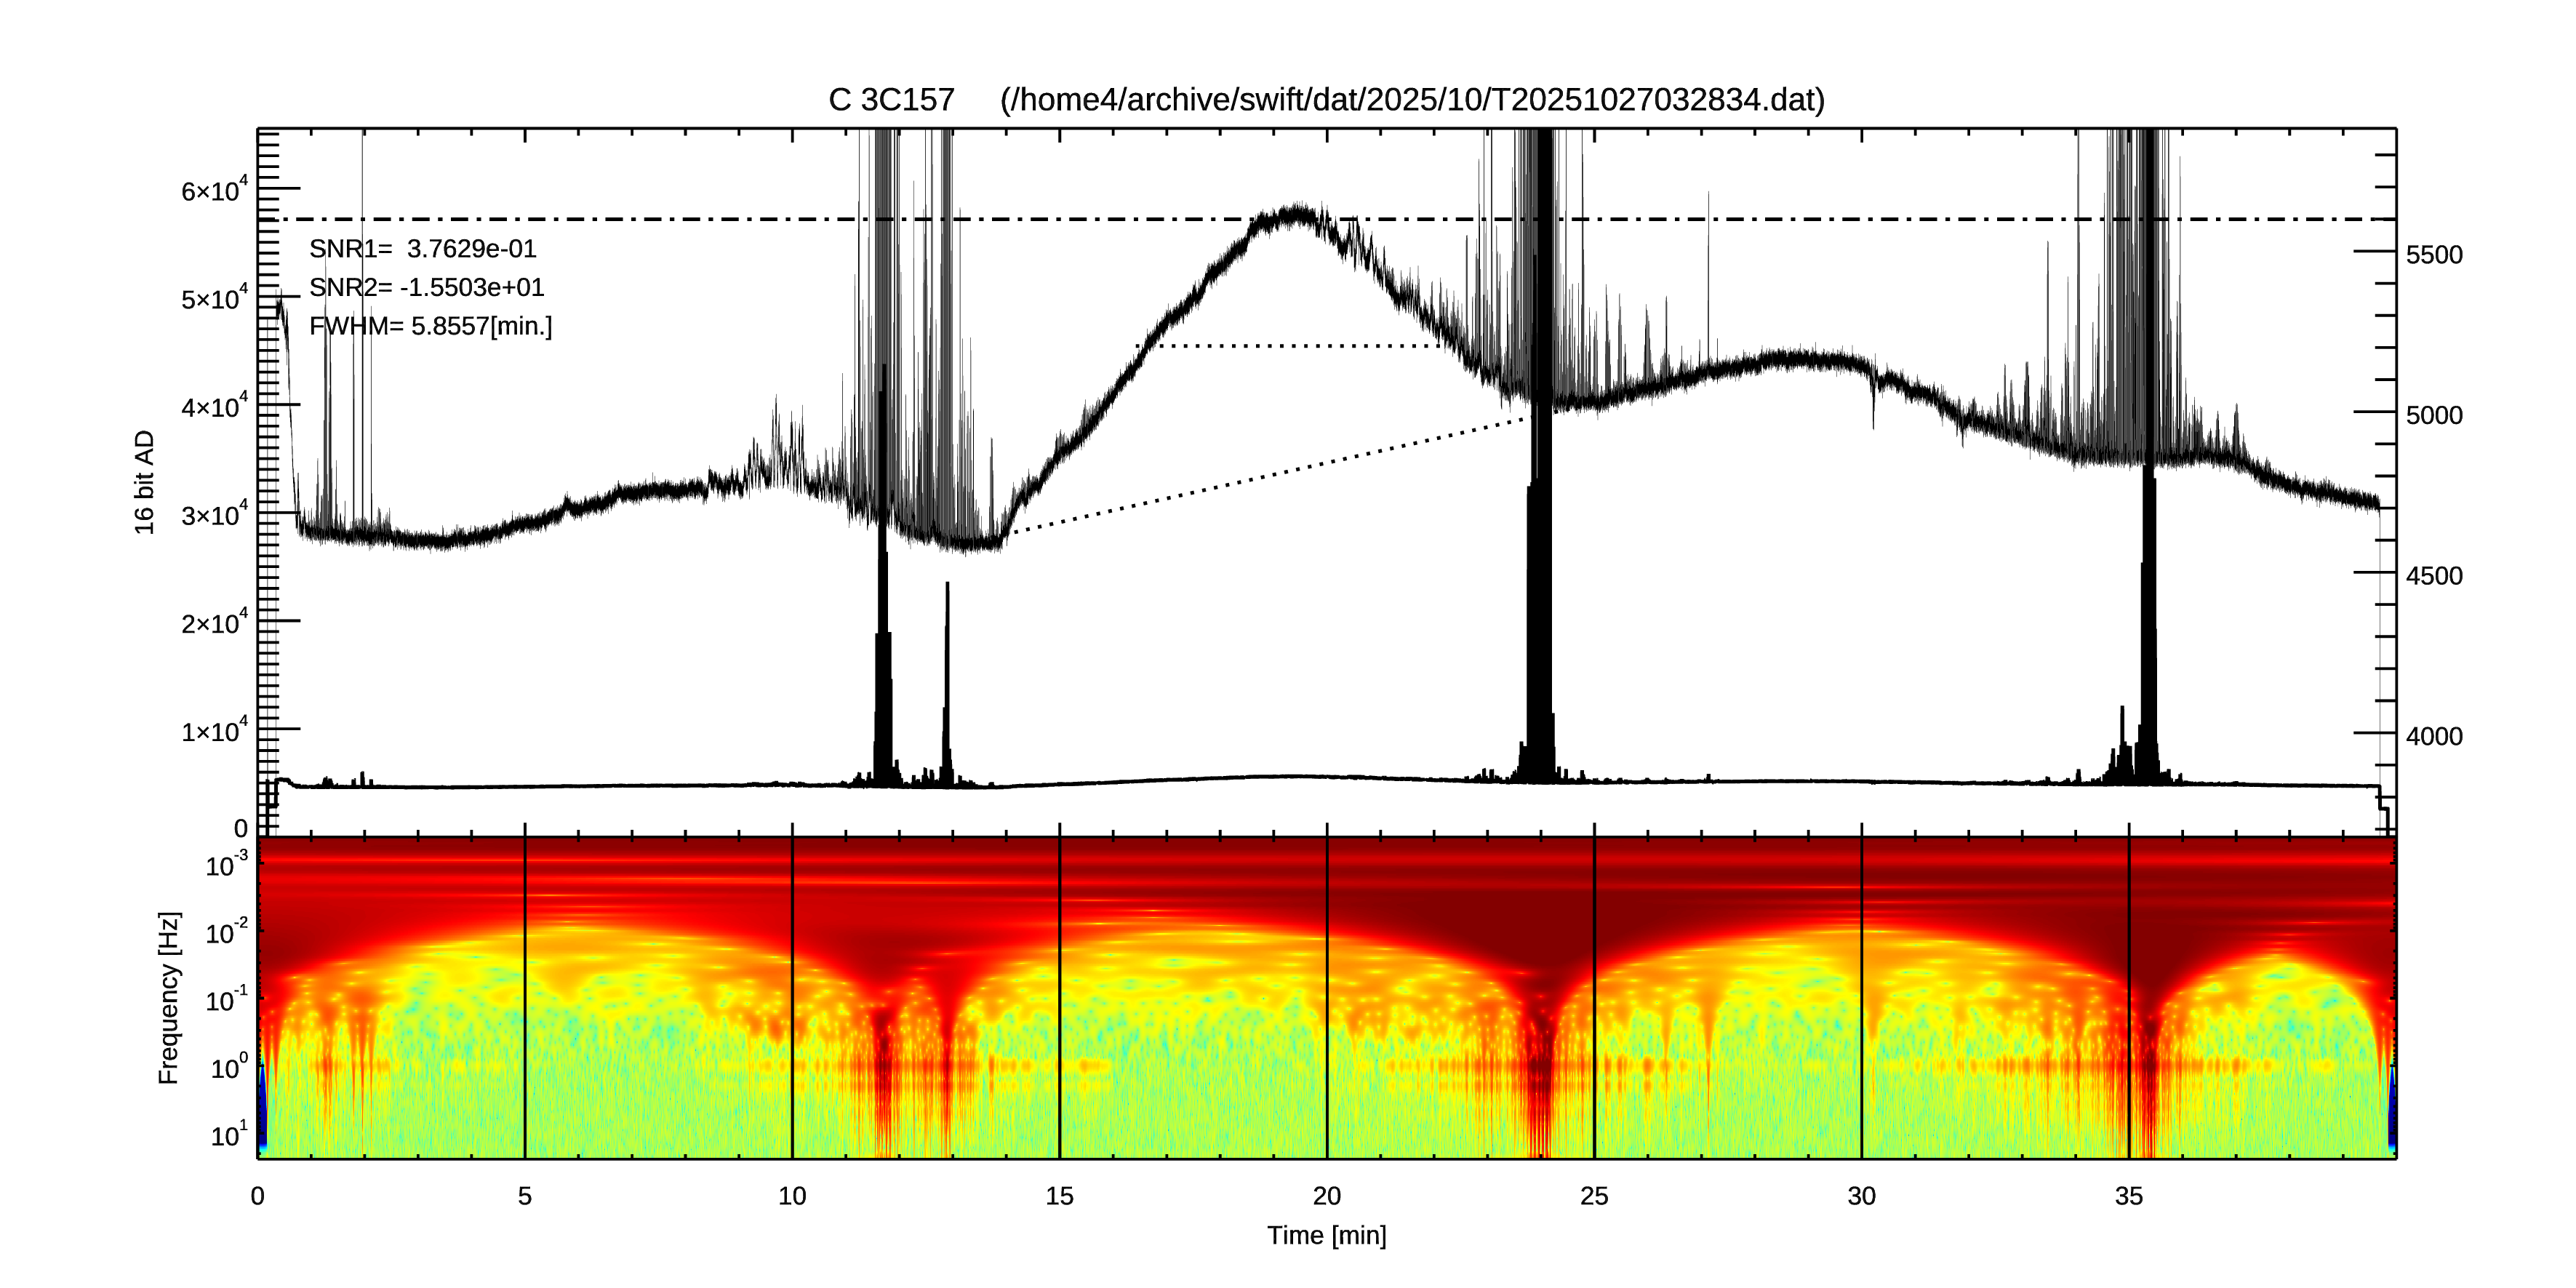Click the Time [min] axis label
Viewport: 2576px width, 1288px height.
[1326, 1236]
